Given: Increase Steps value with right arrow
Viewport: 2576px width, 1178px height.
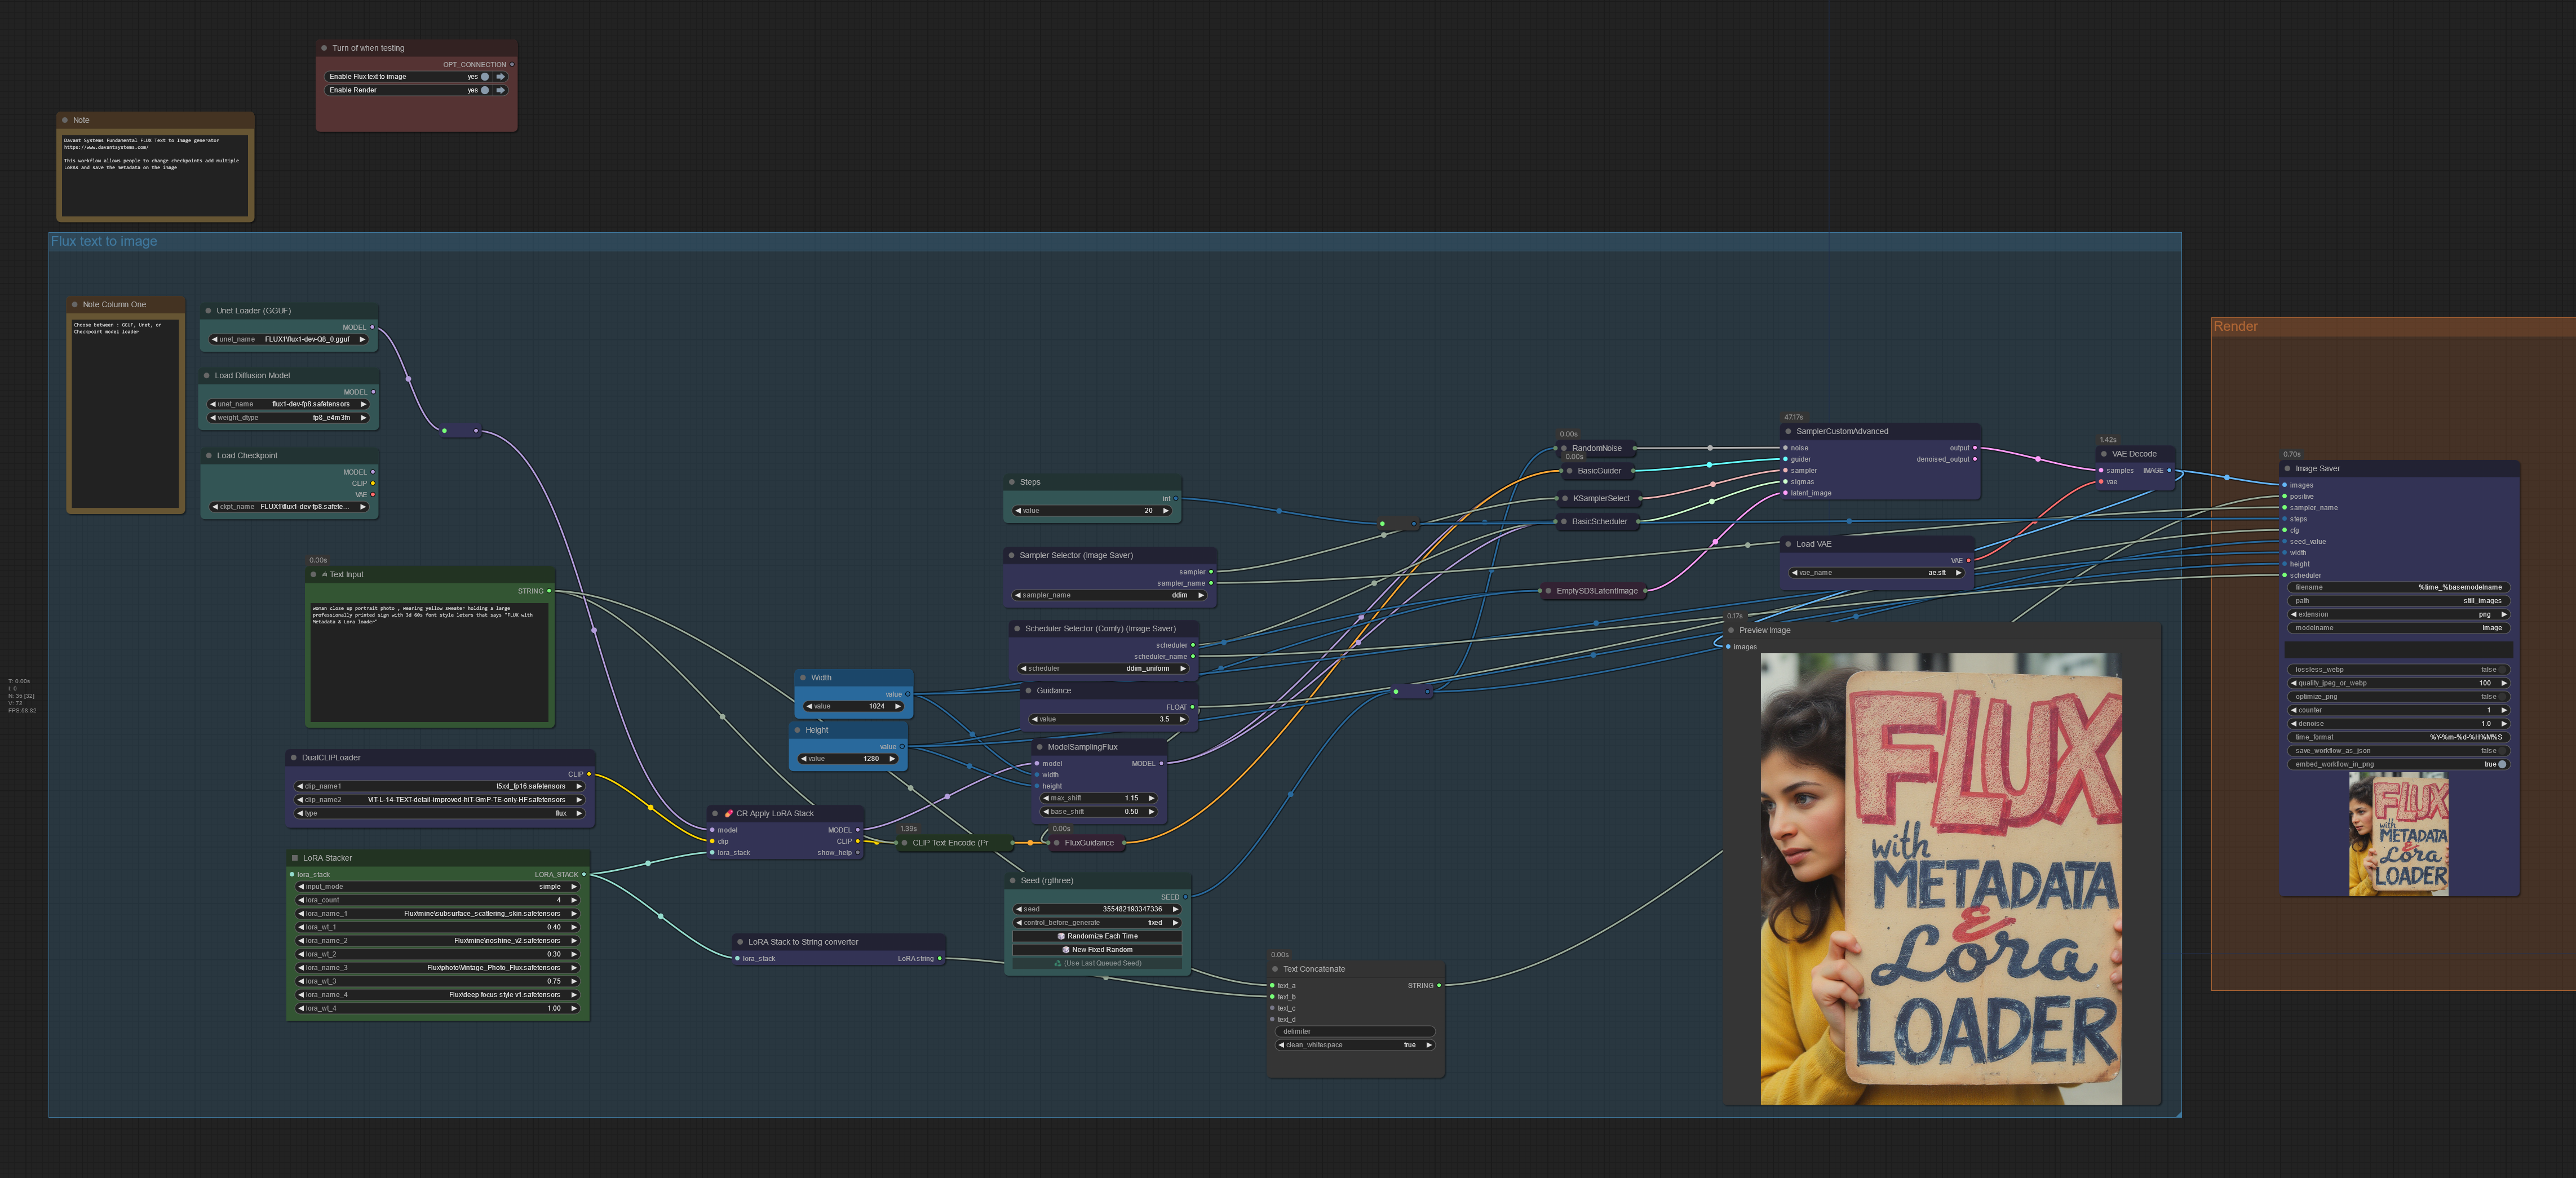Looking at the screenshot, I should (x=1165, y=510).
